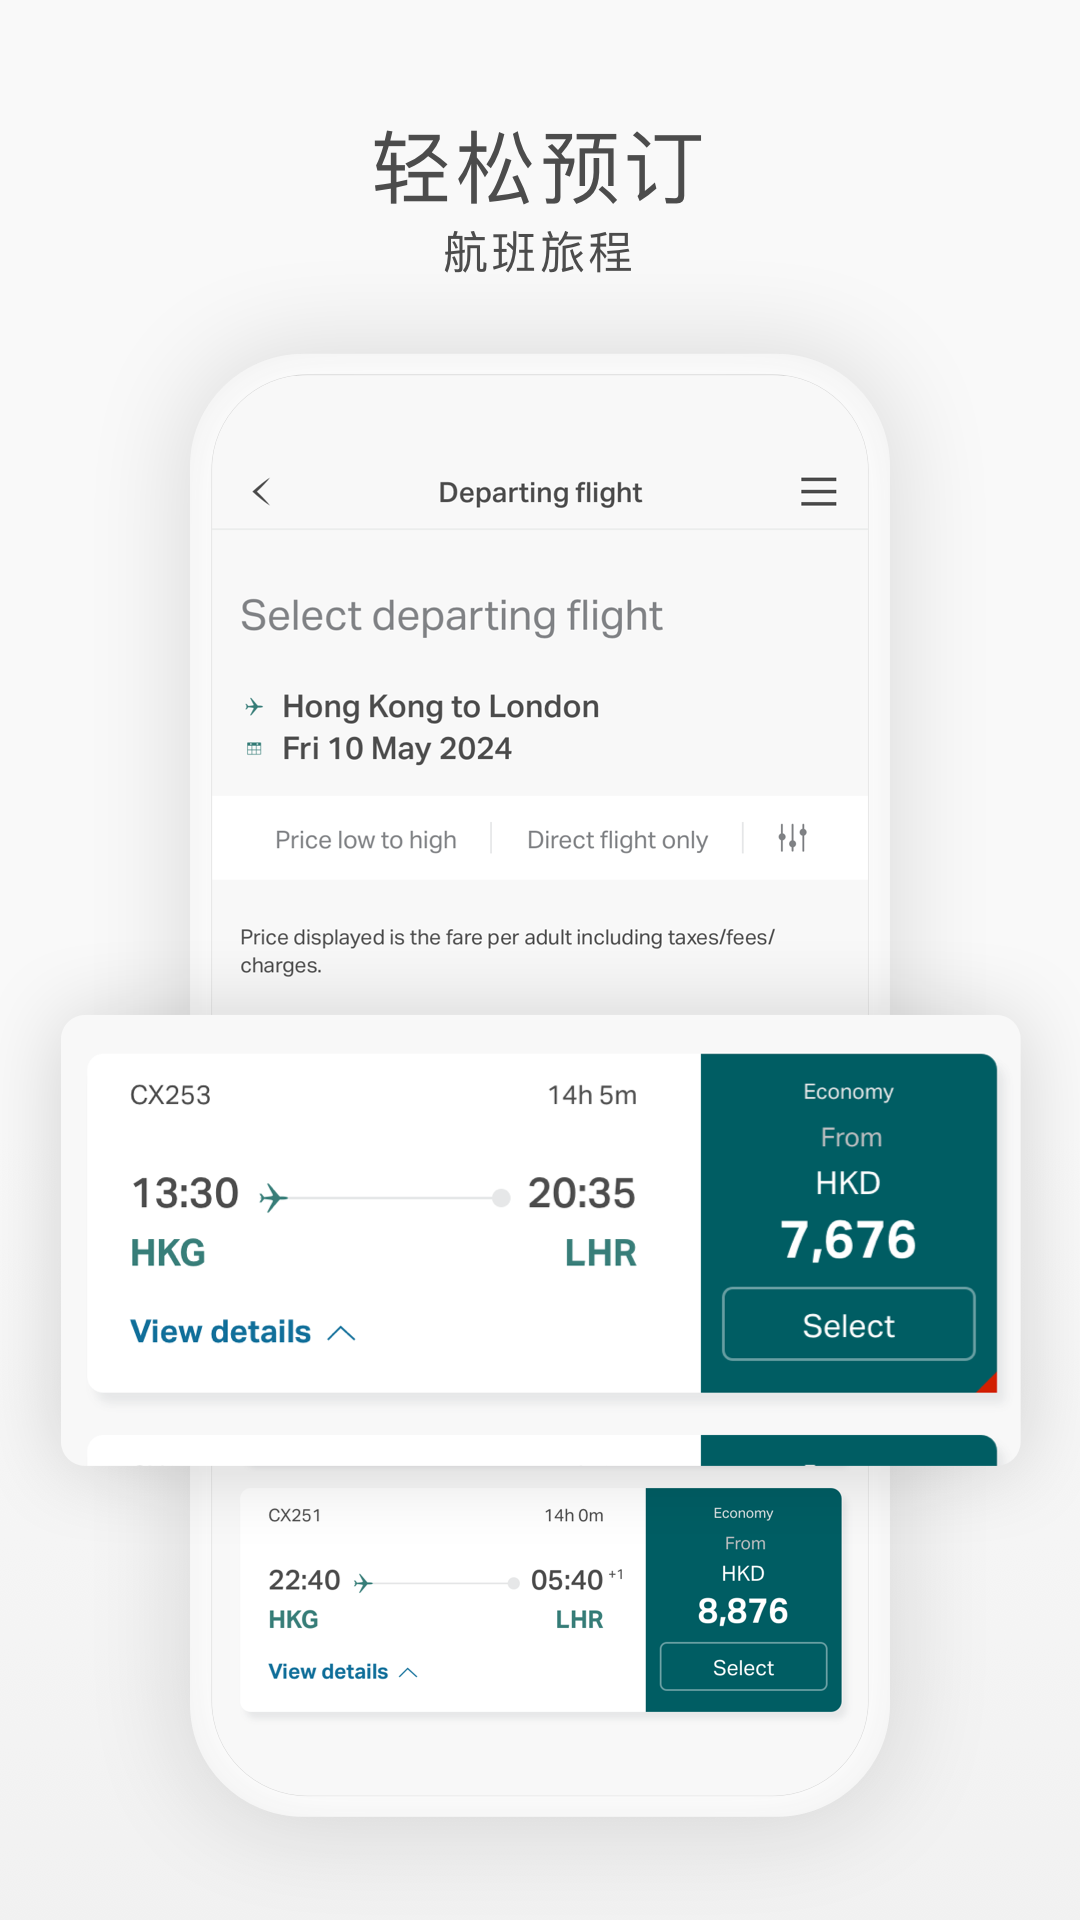This screenshot has width=1080, height=1920.
Task: Collapse CX251 details with the chevron icon
Action: click(x=408, y=1672)
